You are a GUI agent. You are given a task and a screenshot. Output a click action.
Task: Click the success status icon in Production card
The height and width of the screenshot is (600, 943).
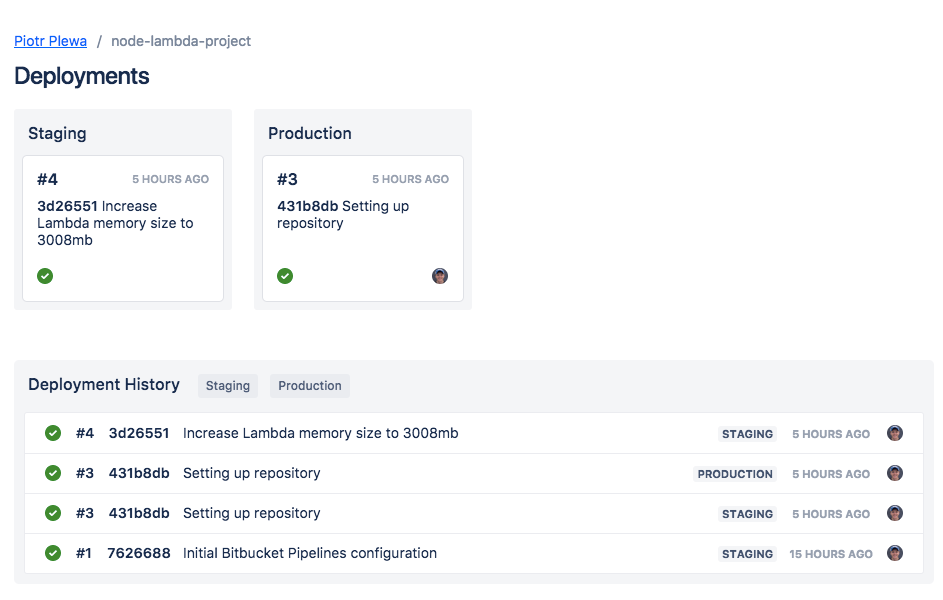[x=285, y=276]
